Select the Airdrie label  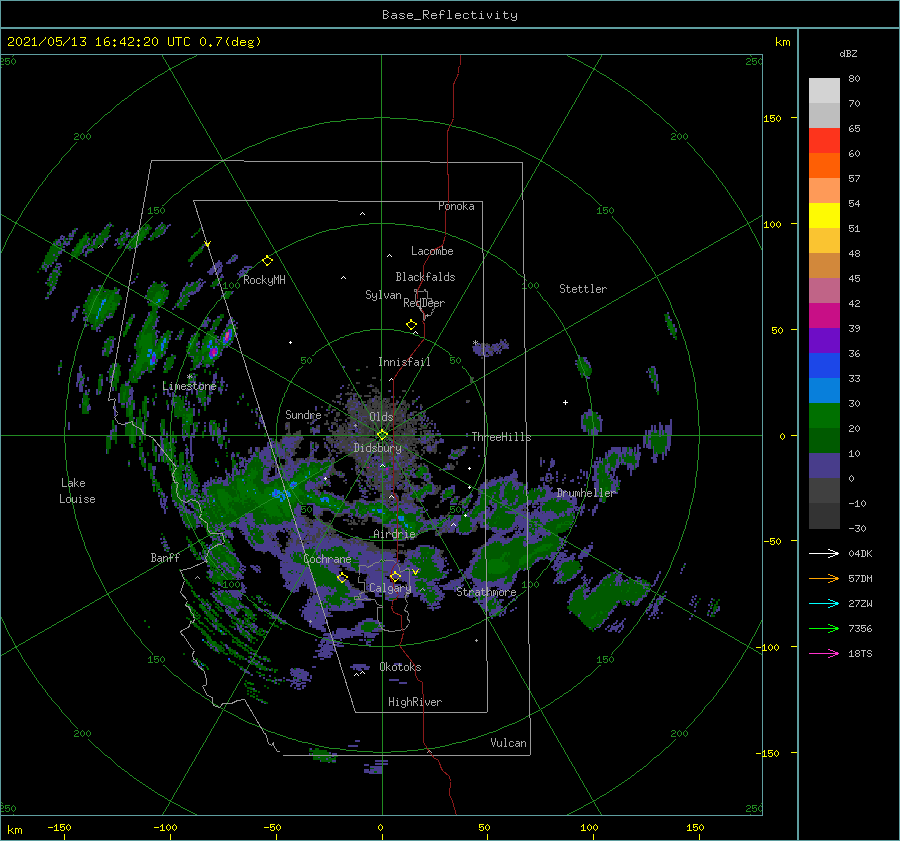pyautogui.click(x=394, y=534)
